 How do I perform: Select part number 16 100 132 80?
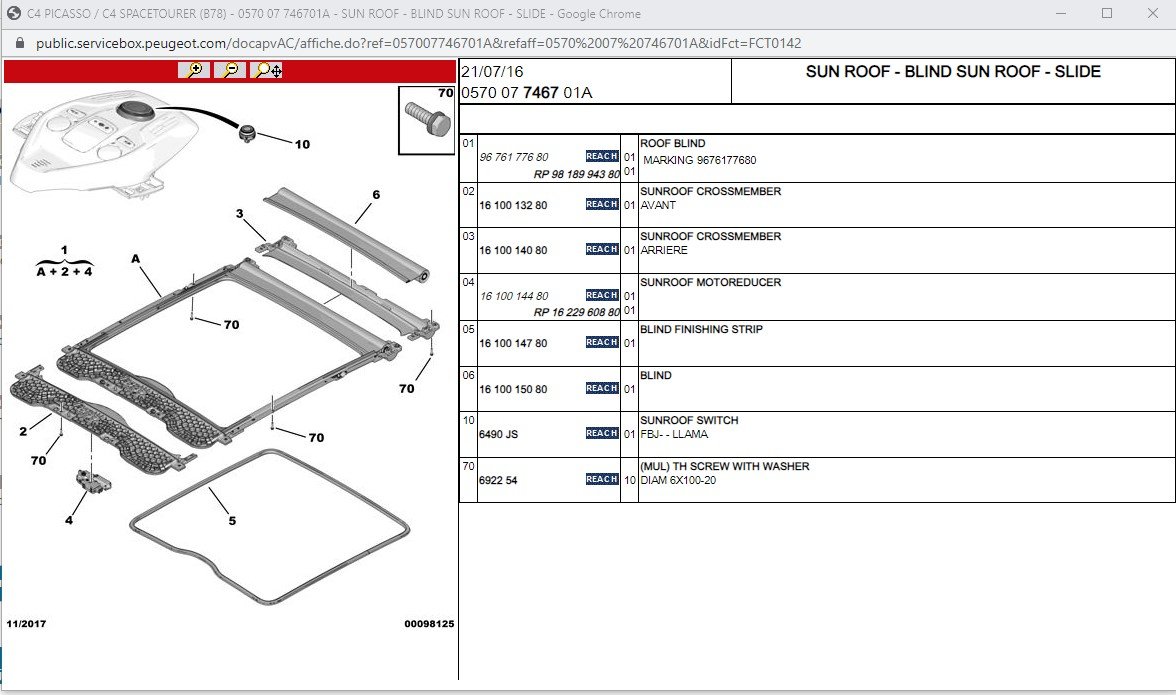point(513,205)
